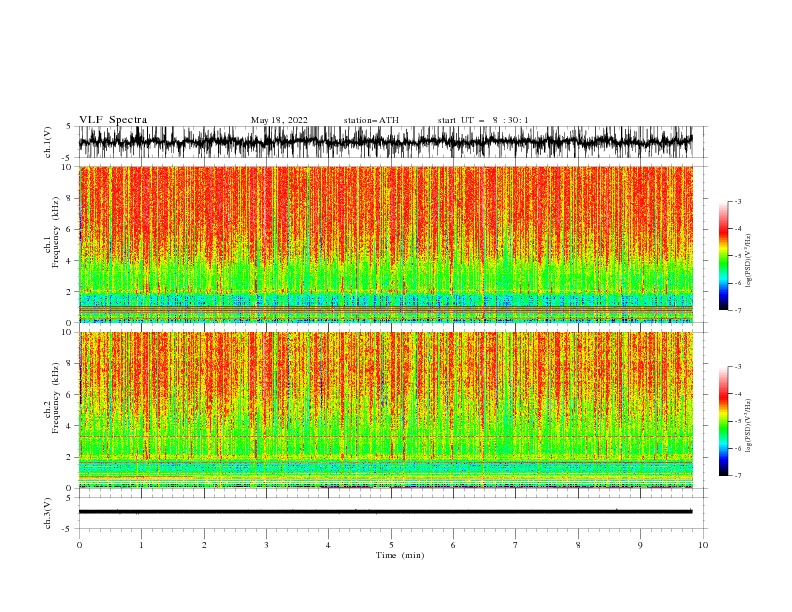
Task: Click the "-7" label on ch.2 color bar
Action: tap(737, 475)
